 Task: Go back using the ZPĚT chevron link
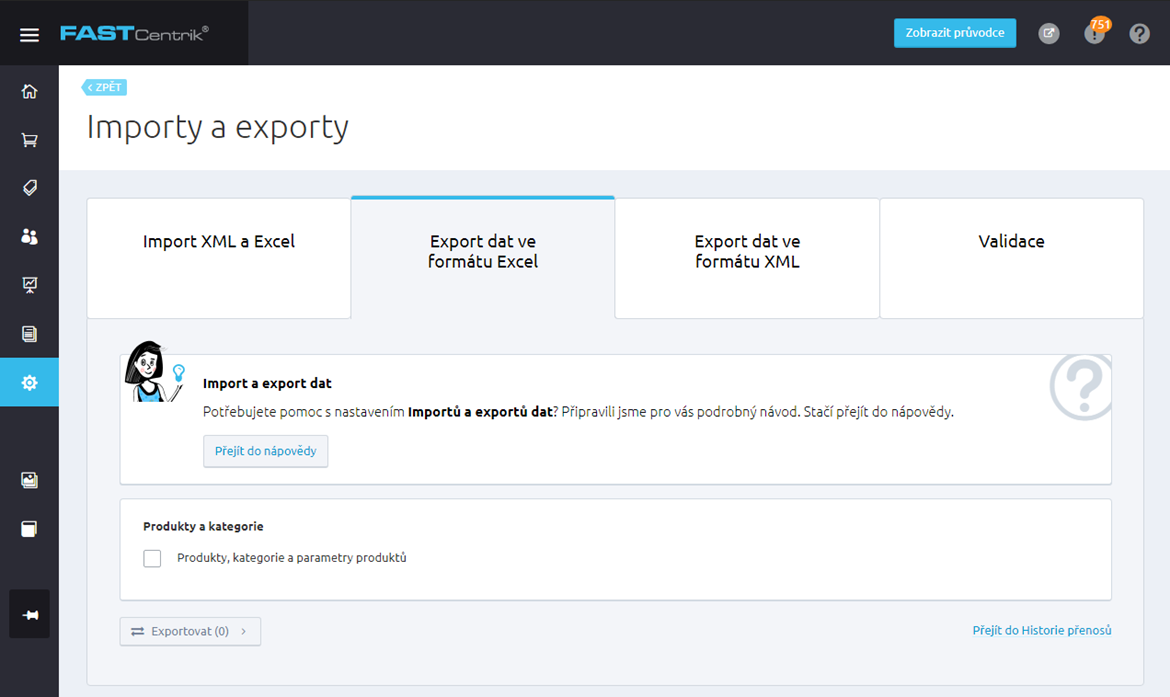pyautogui.click(x=104, y=87)
